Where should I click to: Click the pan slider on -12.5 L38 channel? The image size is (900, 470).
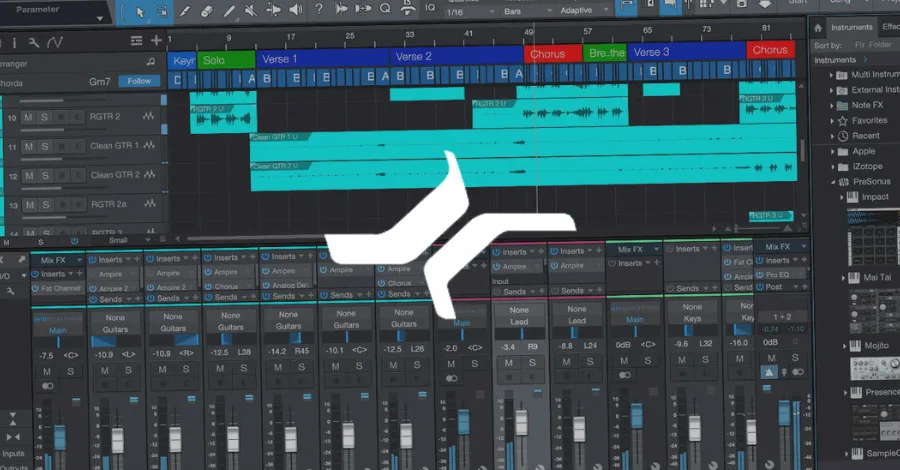(x=230, y=339)
